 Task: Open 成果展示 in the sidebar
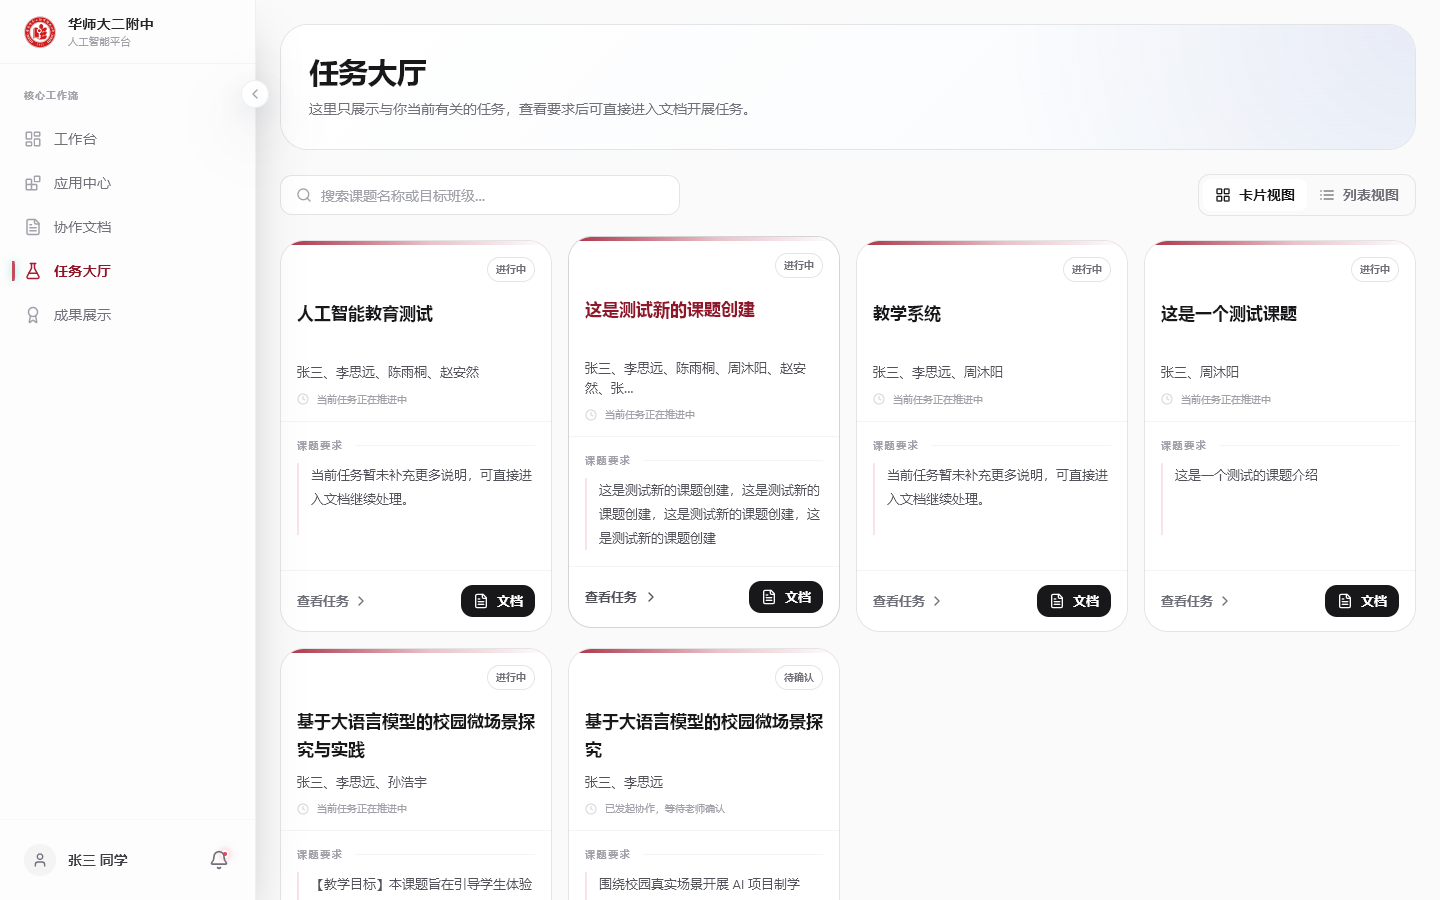127,315
